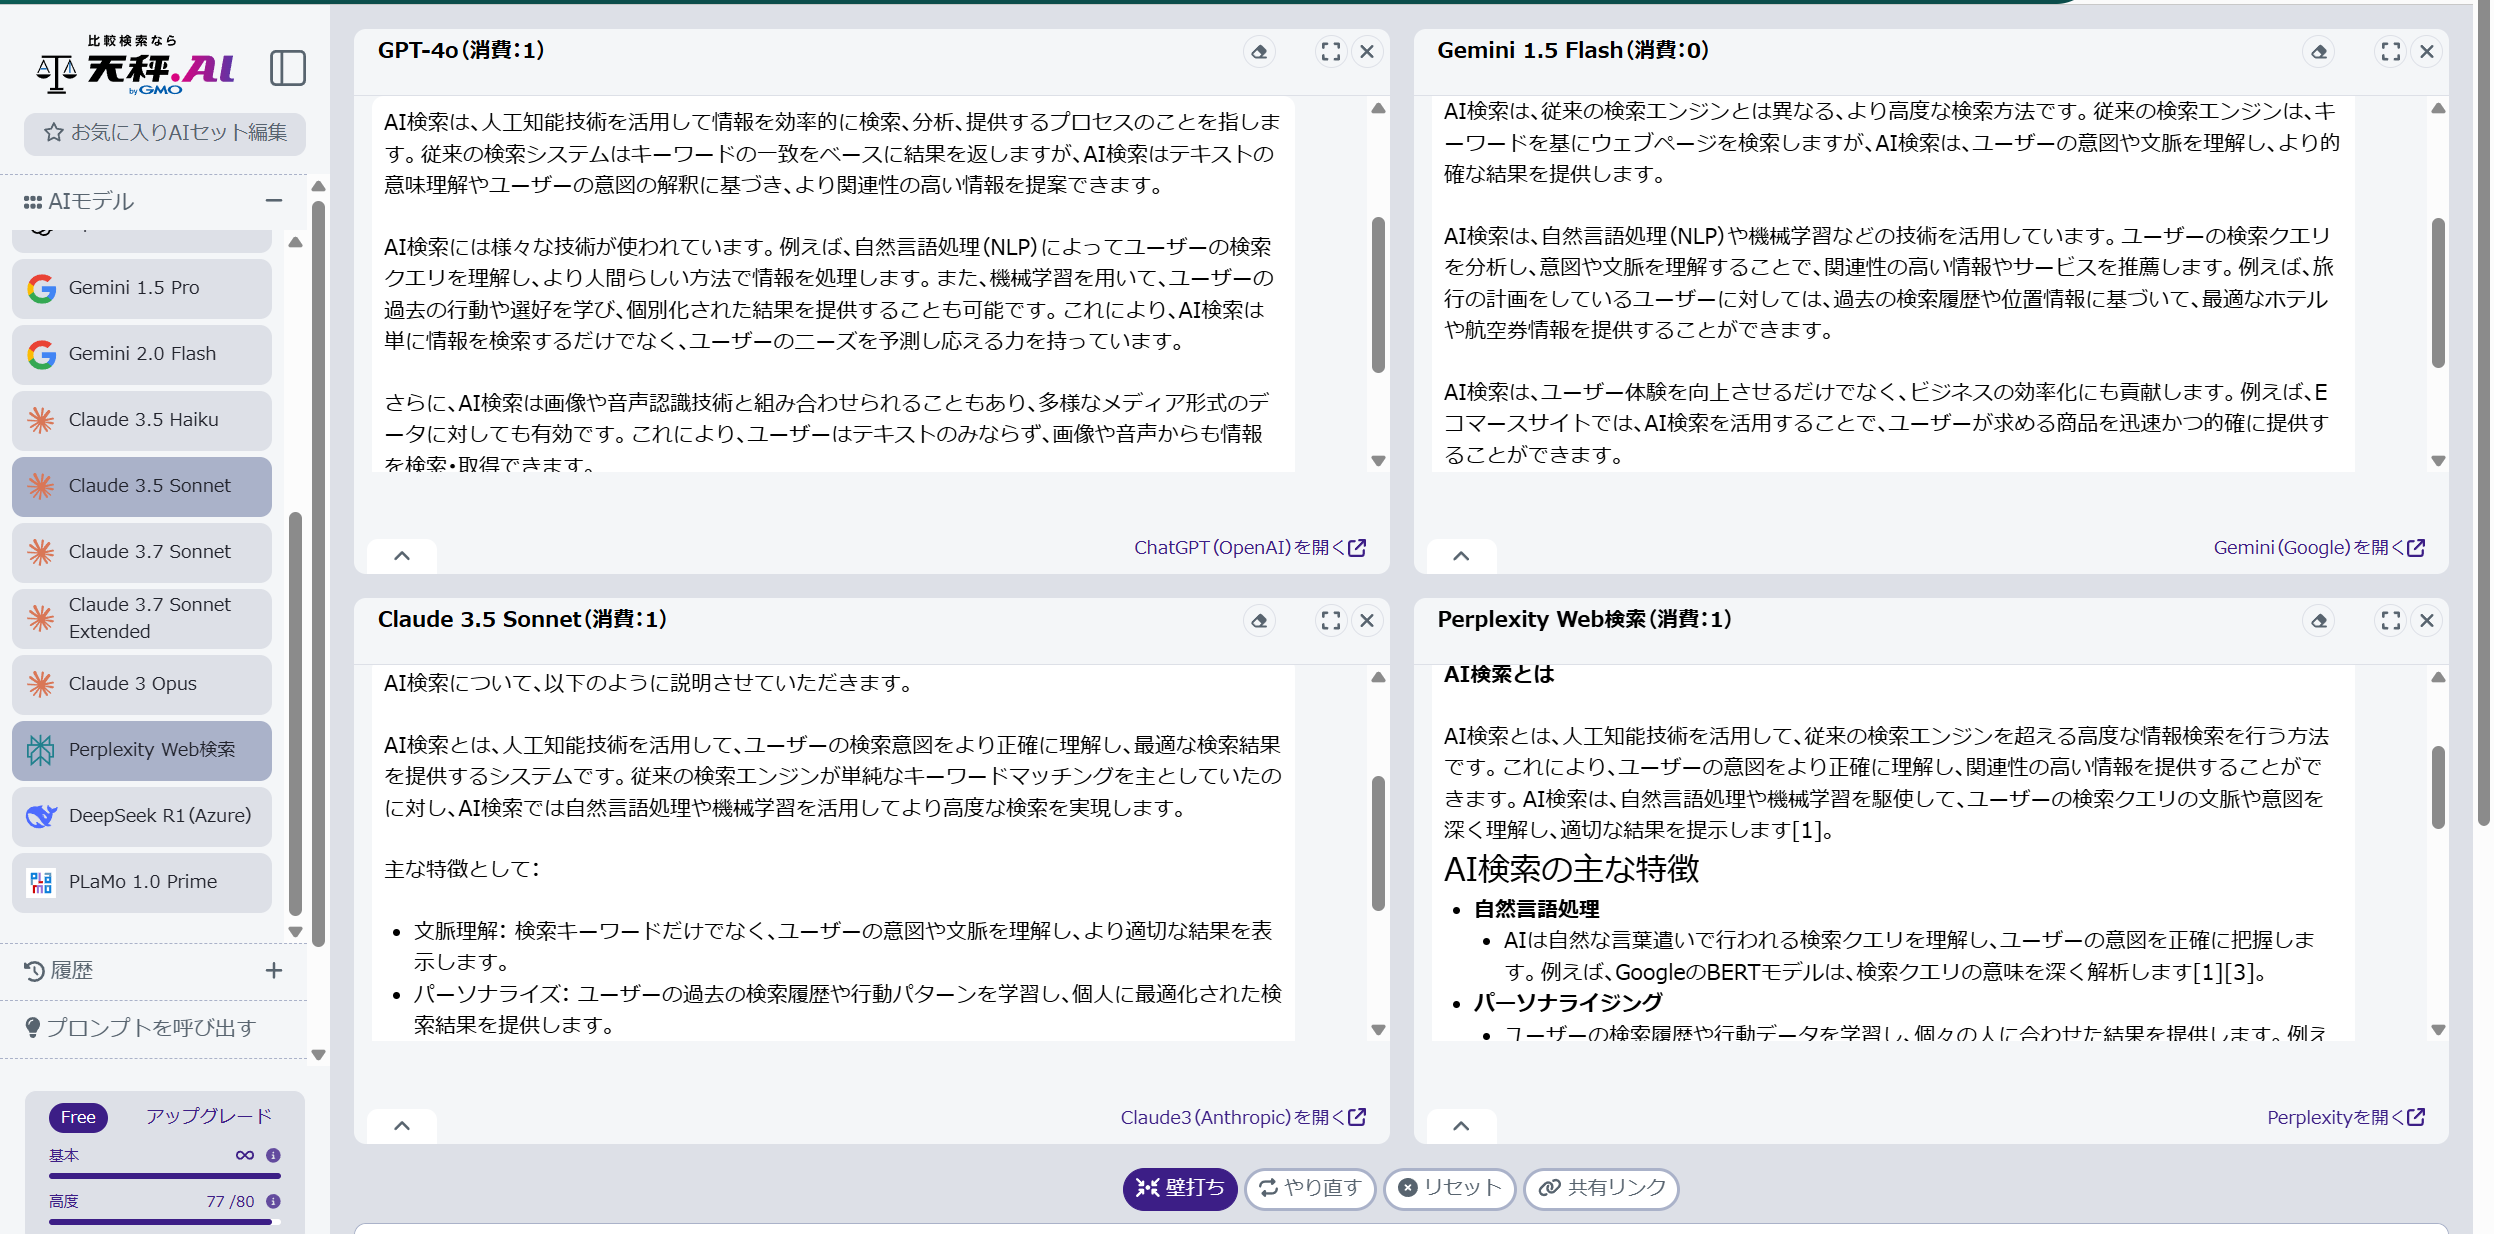Clear the GPT-4o panel with eraser icon
Viewport: 2494px width, 1234px height.
coord(1259,51)
